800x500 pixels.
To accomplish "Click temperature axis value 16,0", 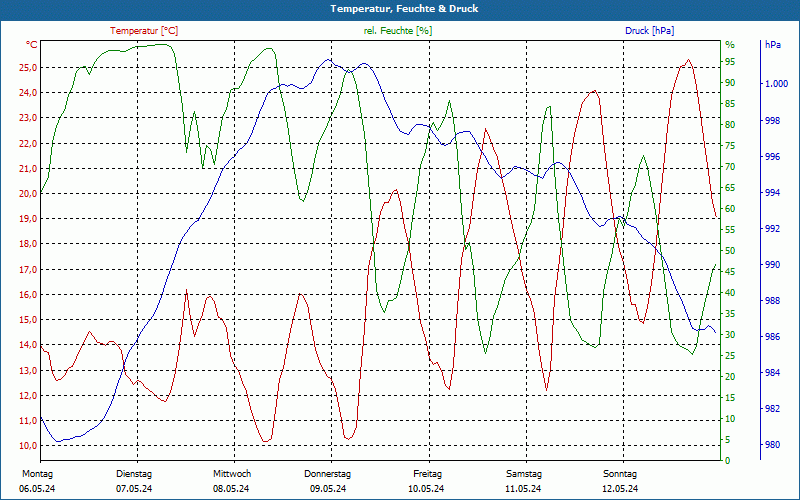I will [29, 294].
